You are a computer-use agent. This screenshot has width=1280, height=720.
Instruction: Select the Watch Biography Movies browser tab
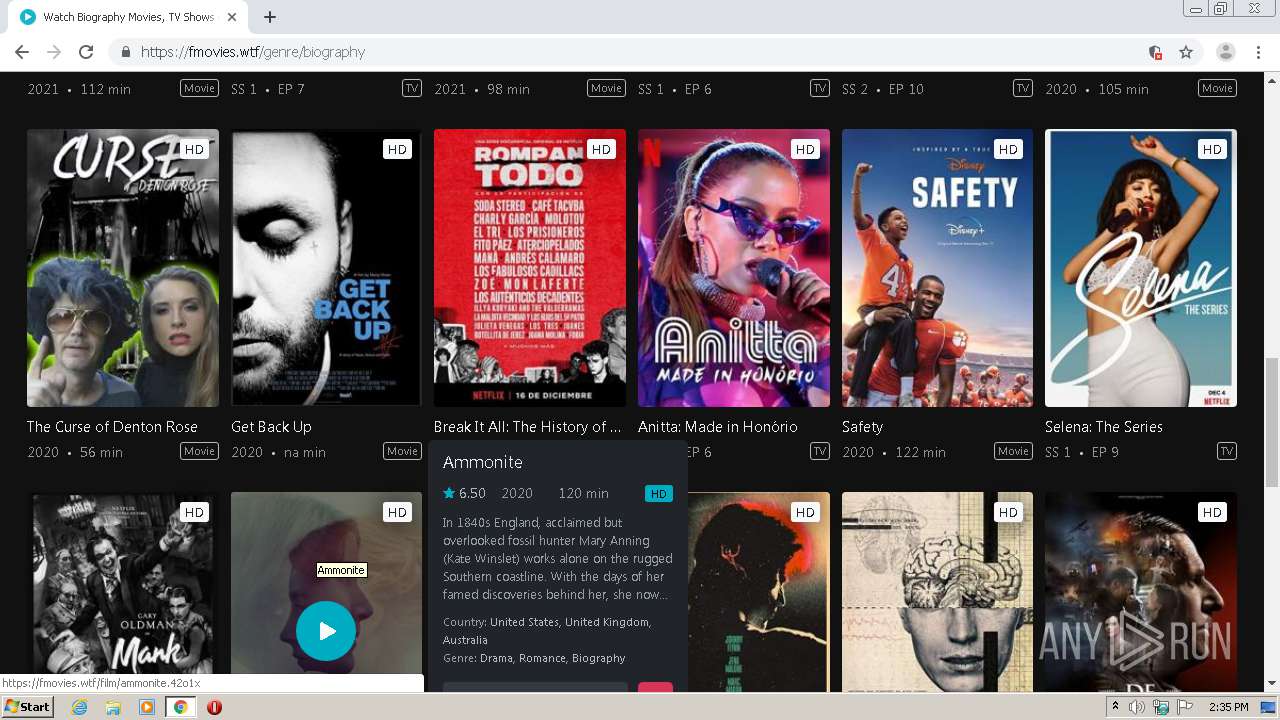[128, 17]
